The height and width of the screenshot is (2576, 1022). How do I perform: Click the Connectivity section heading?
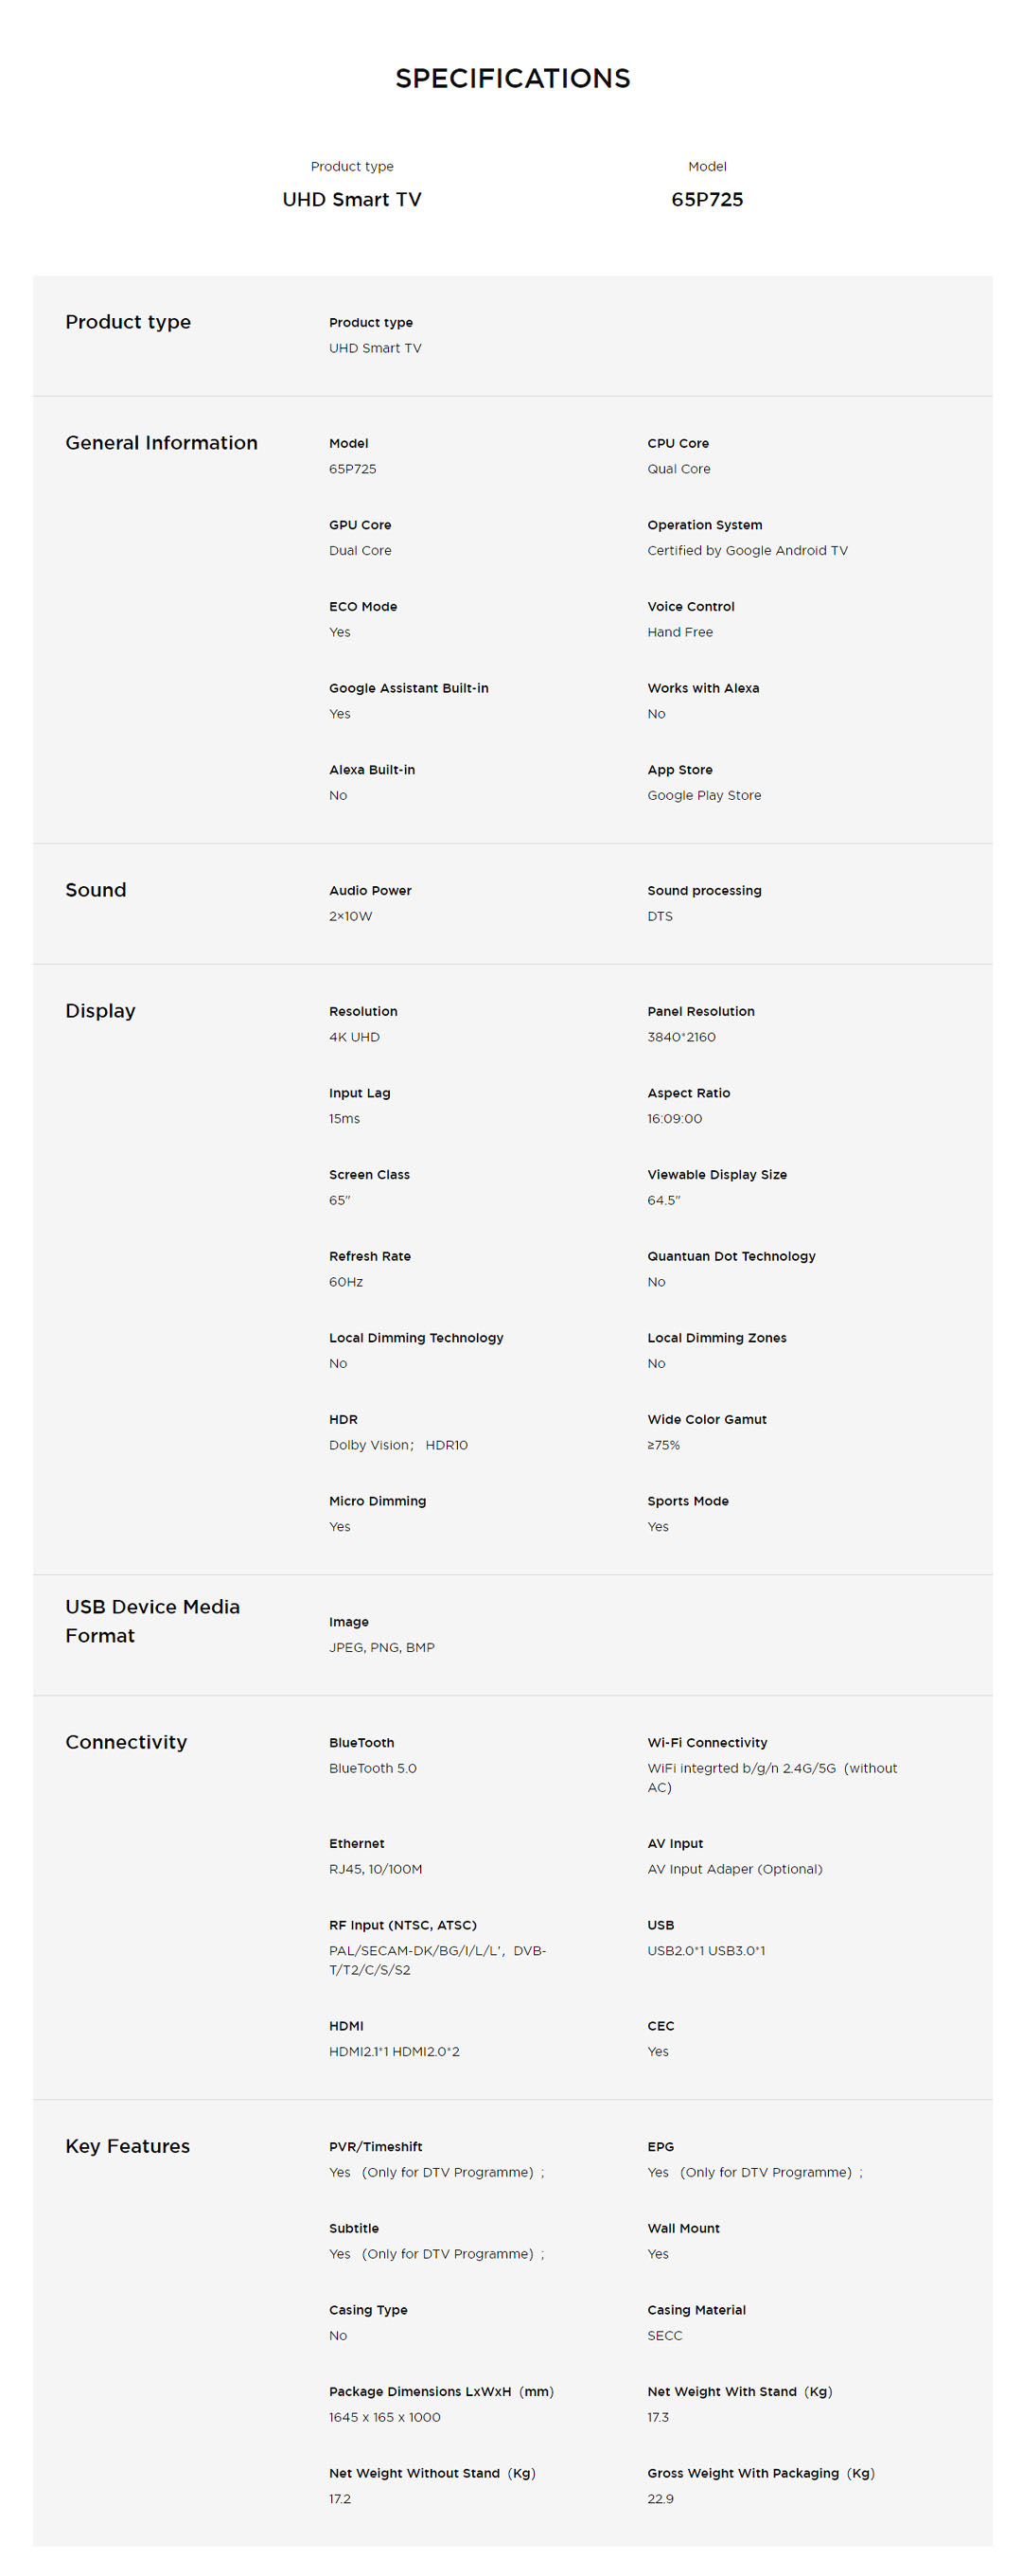coord(126,1741)
